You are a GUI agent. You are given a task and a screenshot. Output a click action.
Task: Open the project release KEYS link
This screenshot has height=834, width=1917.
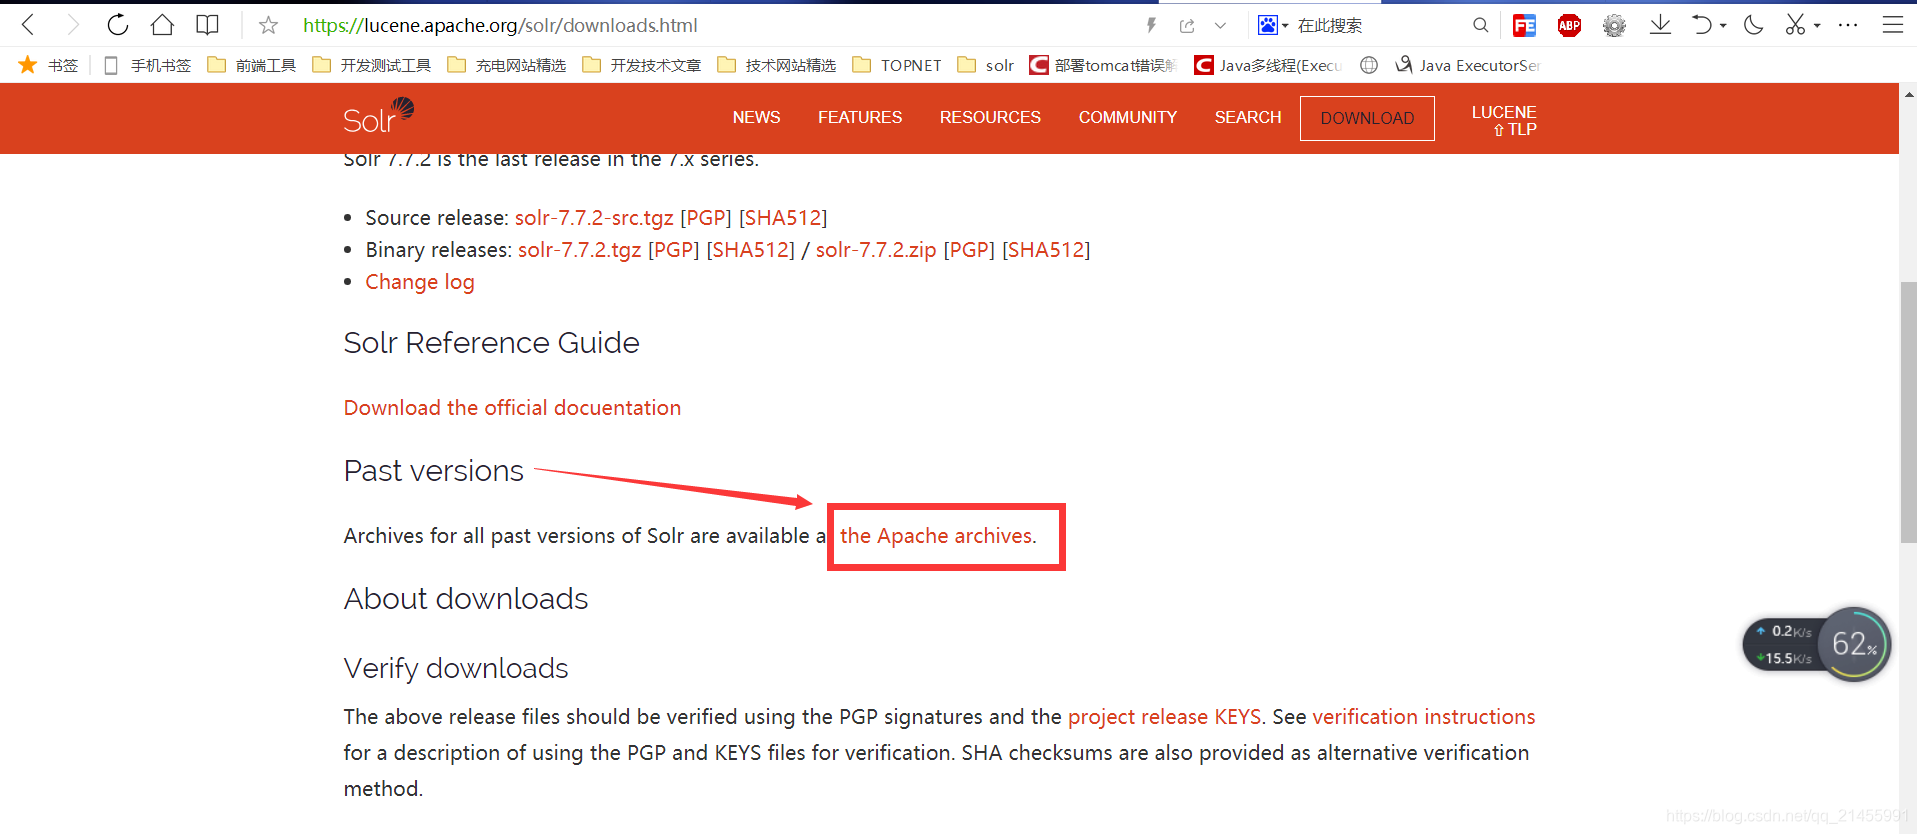[x=1165, y=717]
